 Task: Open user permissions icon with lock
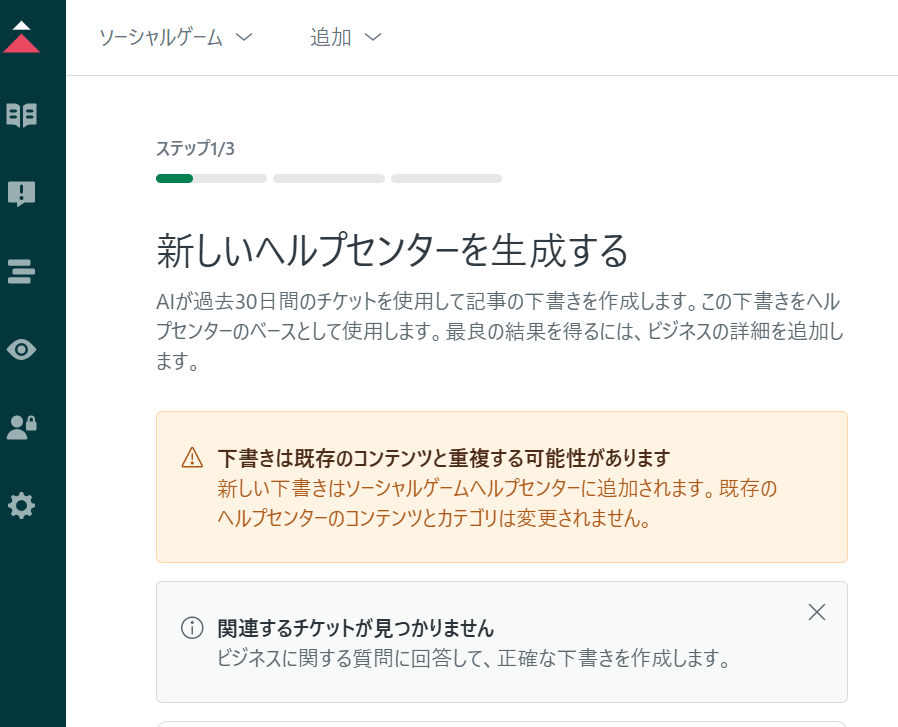point(21,427)
